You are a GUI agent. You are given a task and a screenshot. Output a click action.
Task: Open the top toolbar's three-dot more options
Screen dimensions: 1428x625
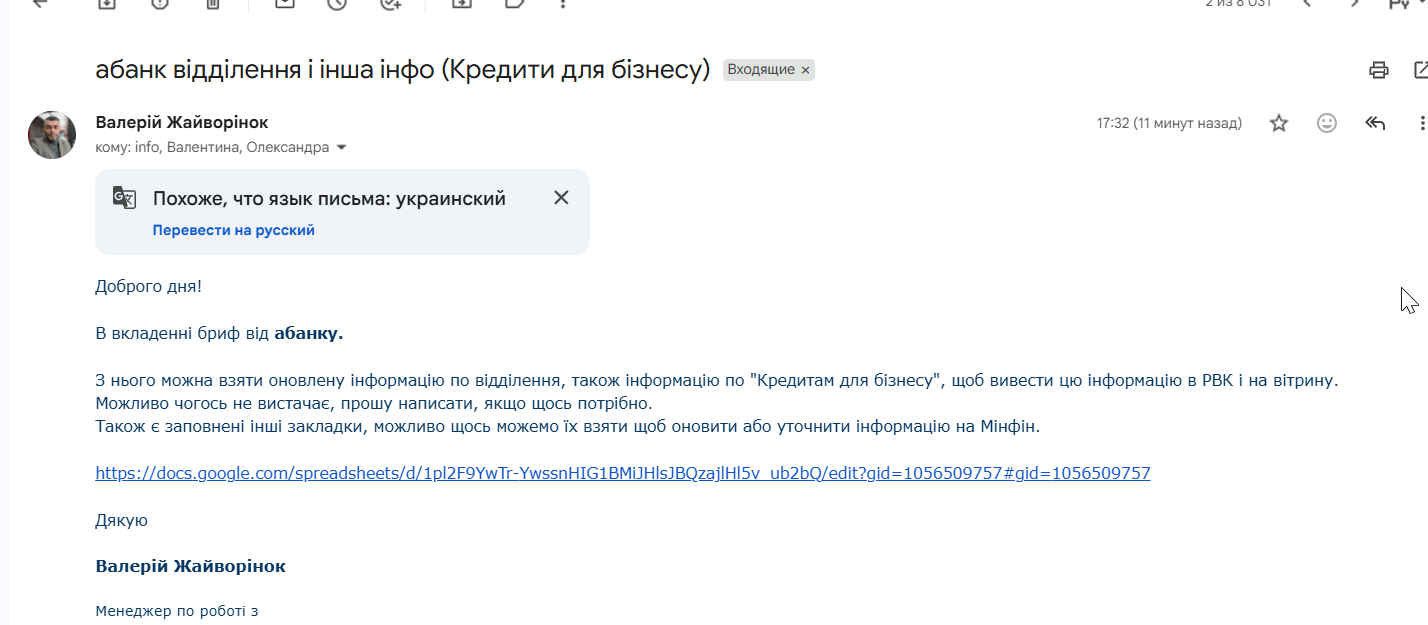pos(563,4)
